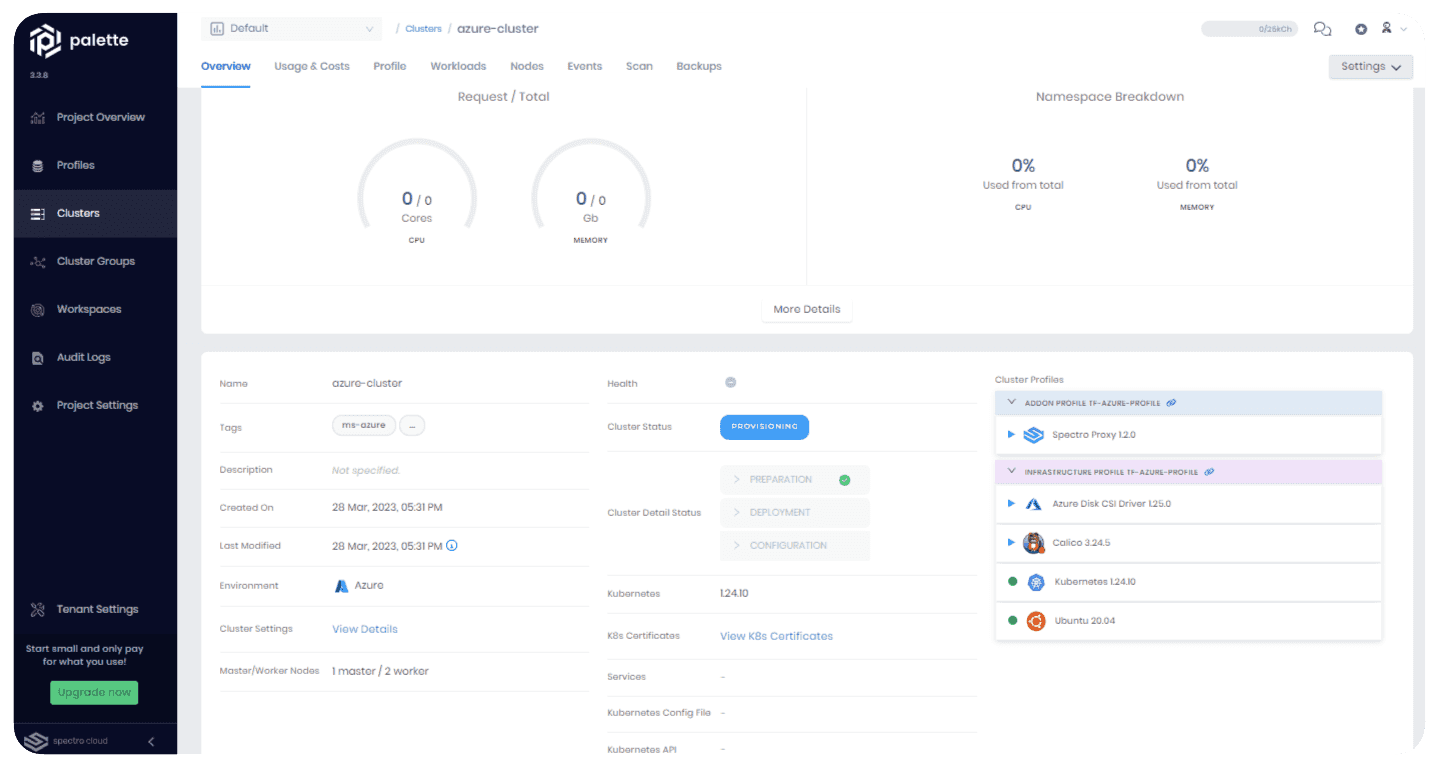This screenshot has height=768, width=1438.
Task: Click the link icon on Addon Profile header
Action: click(x=1171, y=403)
